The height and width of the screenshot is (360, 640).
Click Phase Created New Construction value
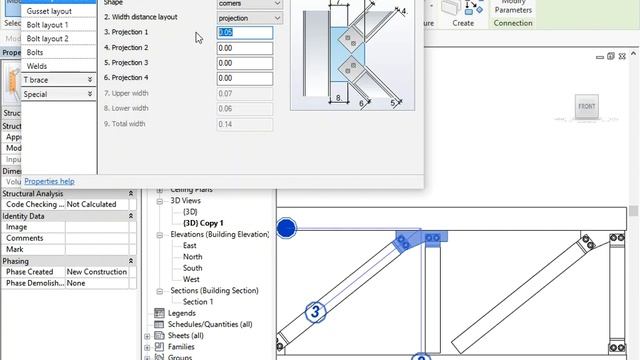coord(97,272)
